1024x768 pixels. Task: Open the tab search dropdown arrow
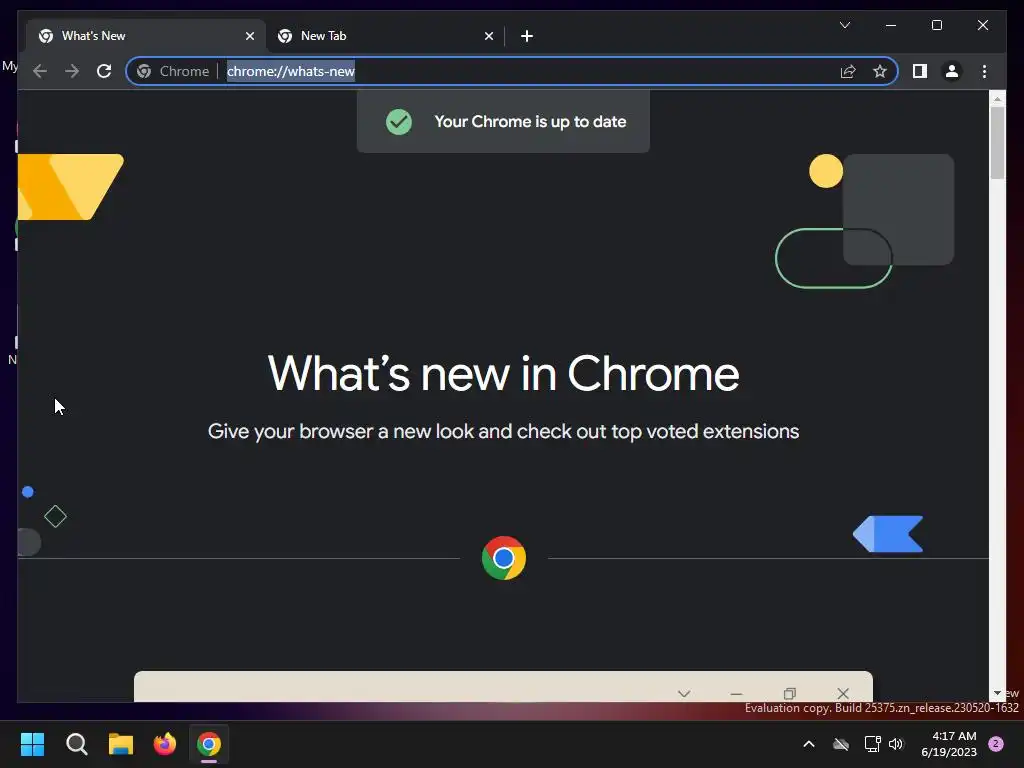(844, 25)
